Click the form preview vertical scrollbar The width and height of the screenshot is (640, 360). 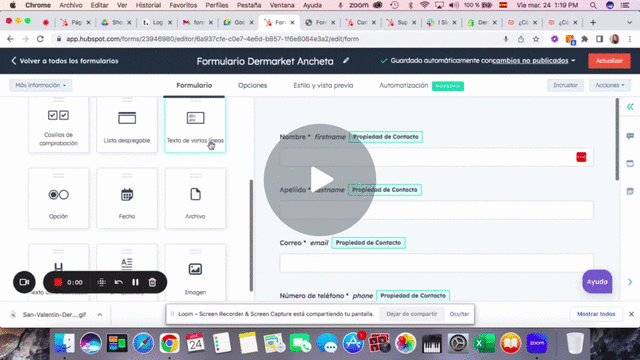coord(617,139)
